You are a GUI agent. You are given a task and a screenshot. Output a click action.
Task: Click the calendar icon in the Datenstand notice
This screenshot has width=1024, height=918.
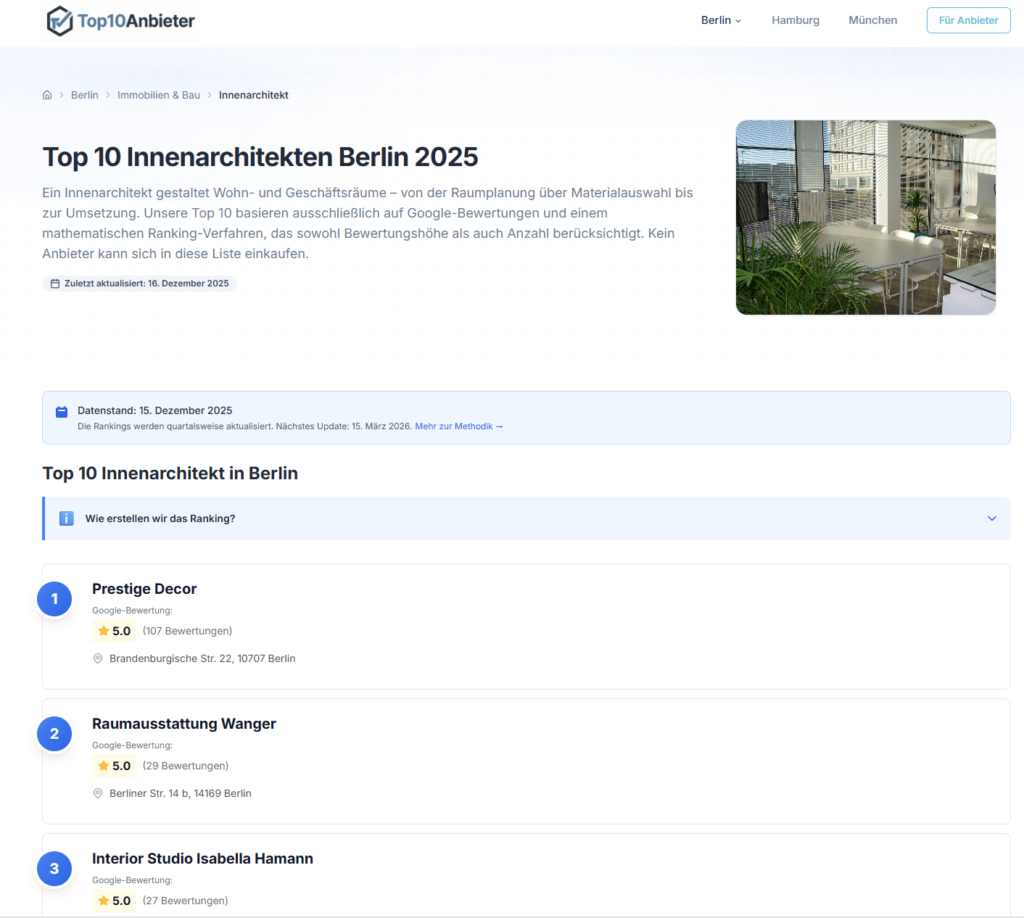tap(61, 410)
